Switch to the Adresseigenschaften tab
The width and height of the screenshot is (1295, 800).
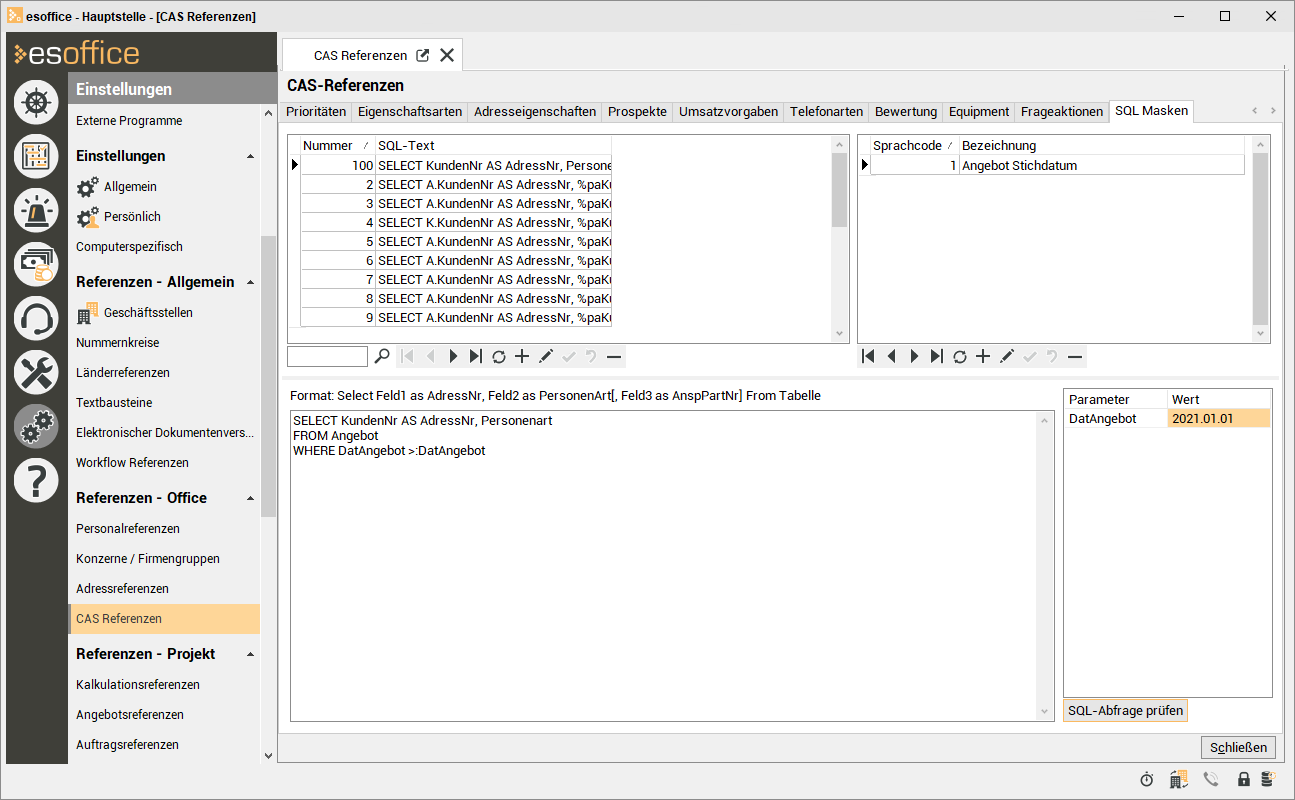point(535,112)
